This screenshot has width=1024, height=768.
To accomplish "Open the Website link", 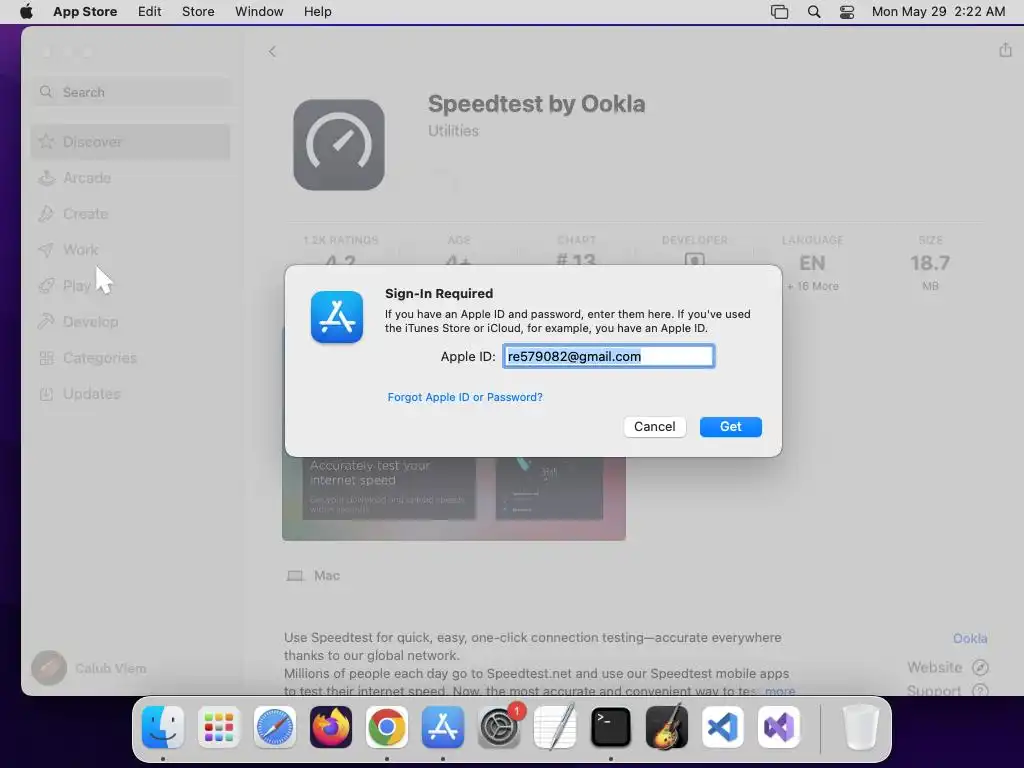I will click(x=948, y=667).
